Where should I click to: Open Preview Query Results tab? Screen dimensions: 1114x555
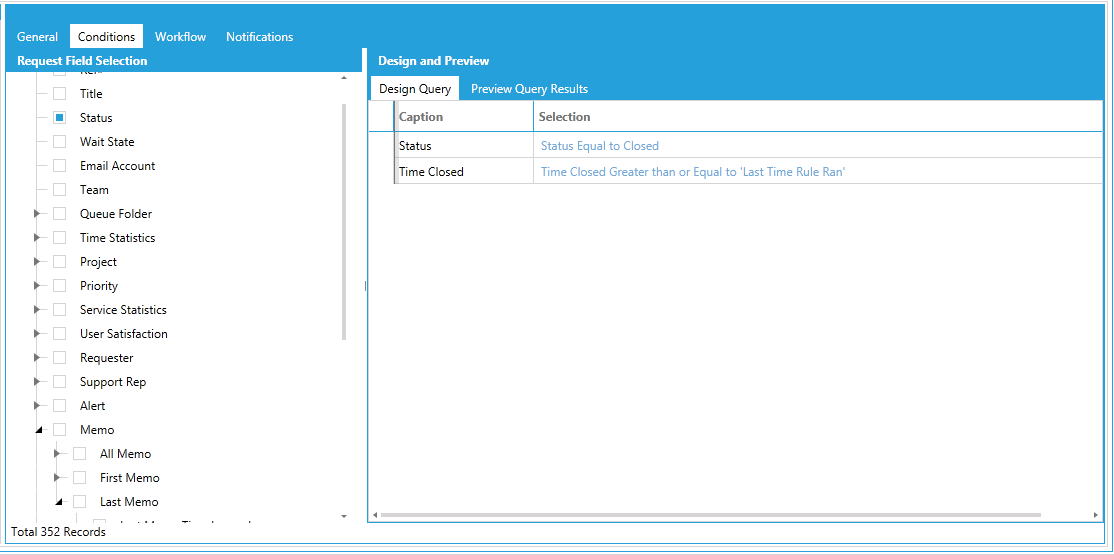pyautogui.click(x=529, y=89)
